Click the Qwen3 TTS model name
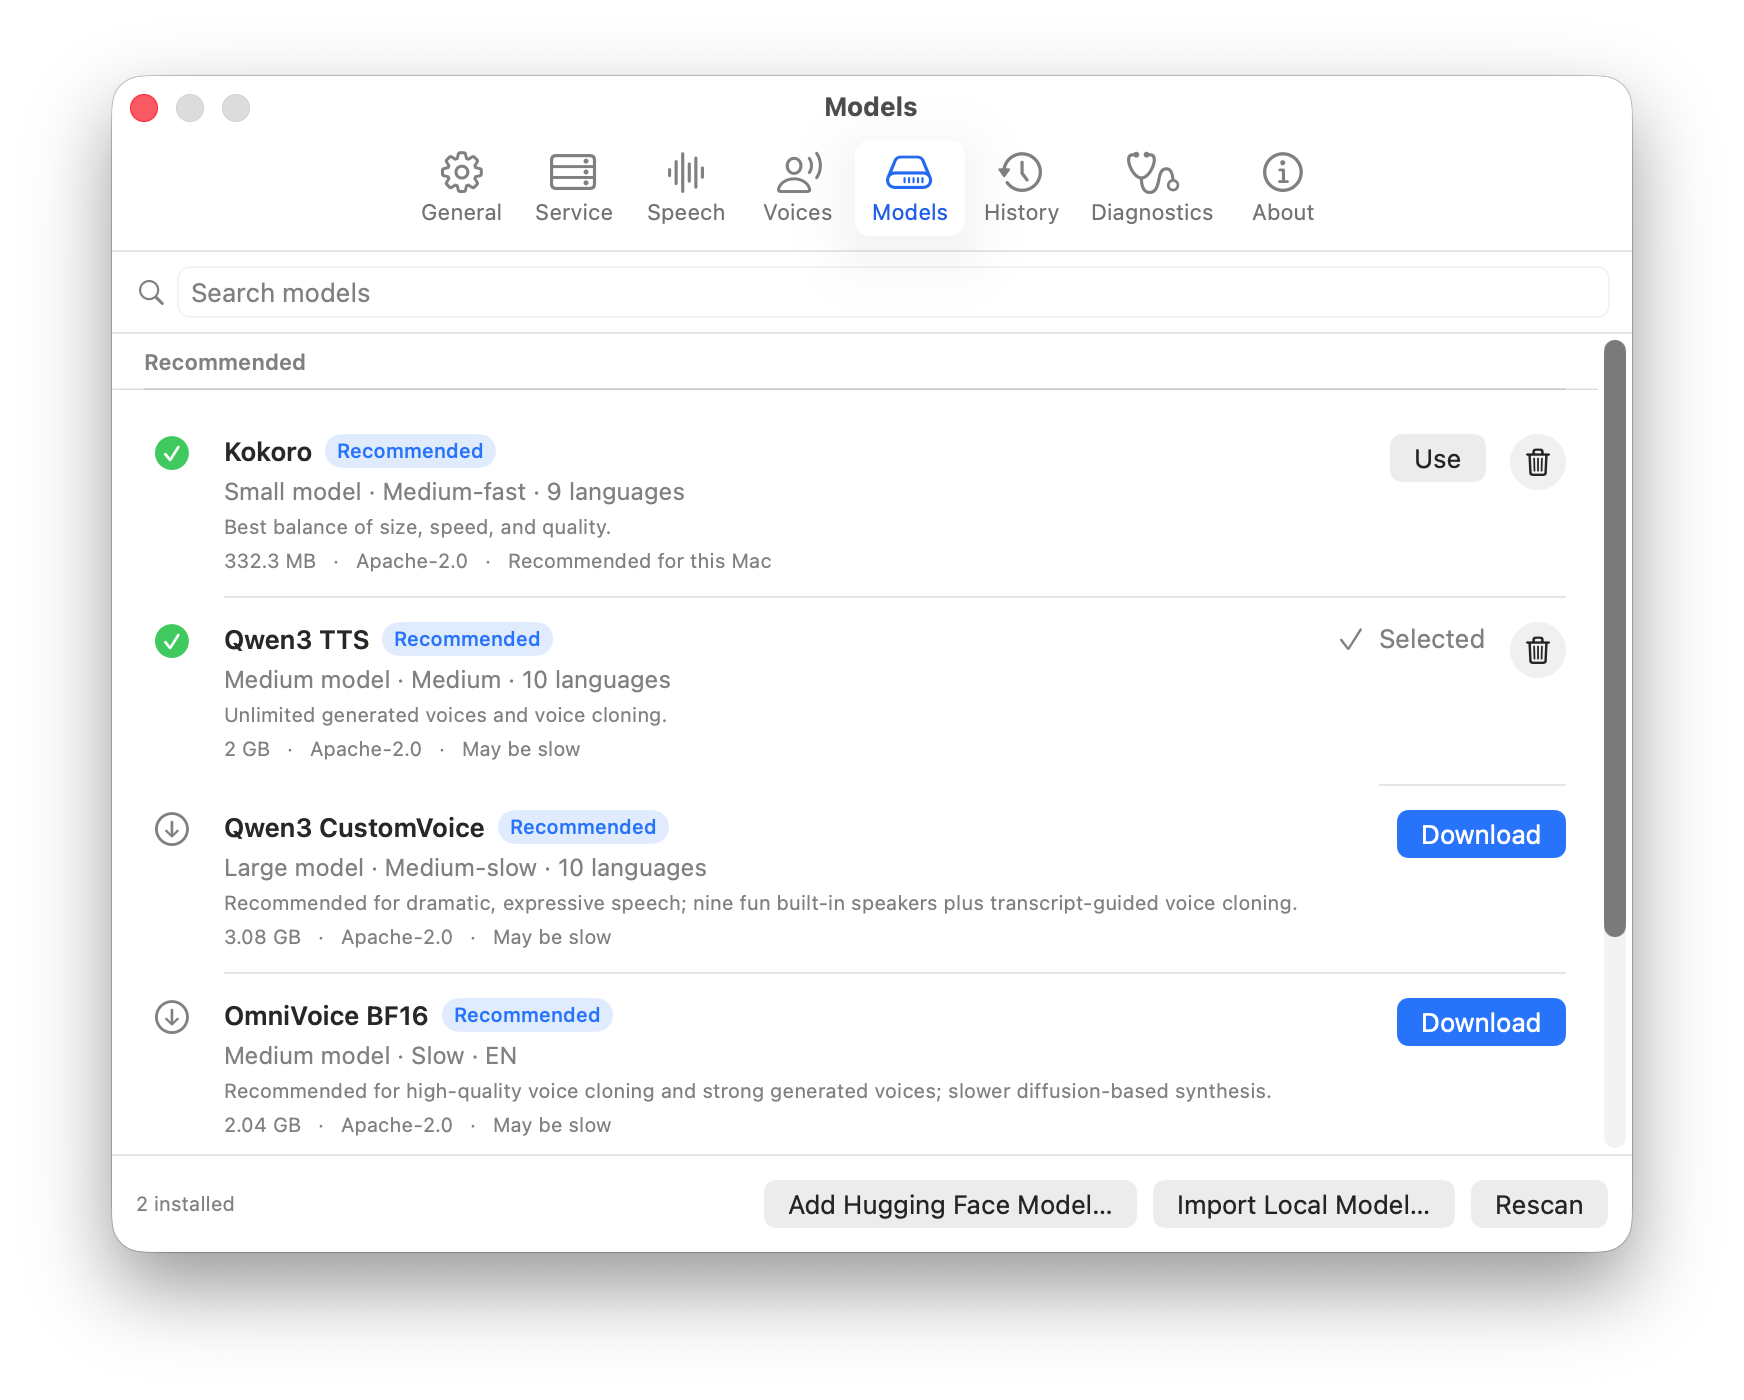The height and width of the screenshot is (1400, 1744). tap(297, 640)
